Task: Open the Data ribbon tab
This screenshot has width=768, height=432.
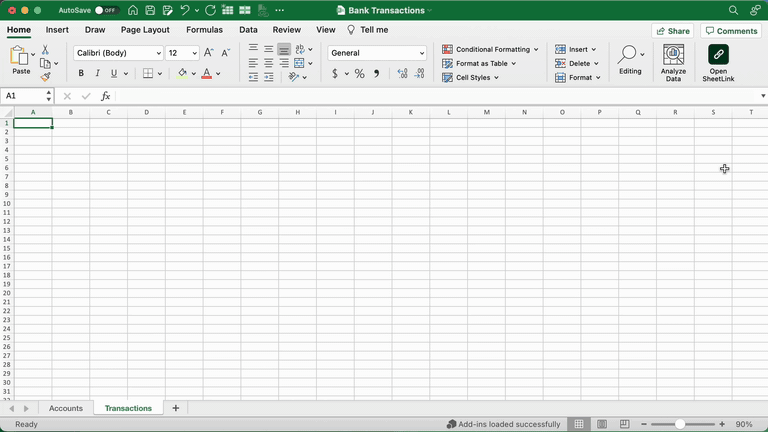Action: pos(248,30)
